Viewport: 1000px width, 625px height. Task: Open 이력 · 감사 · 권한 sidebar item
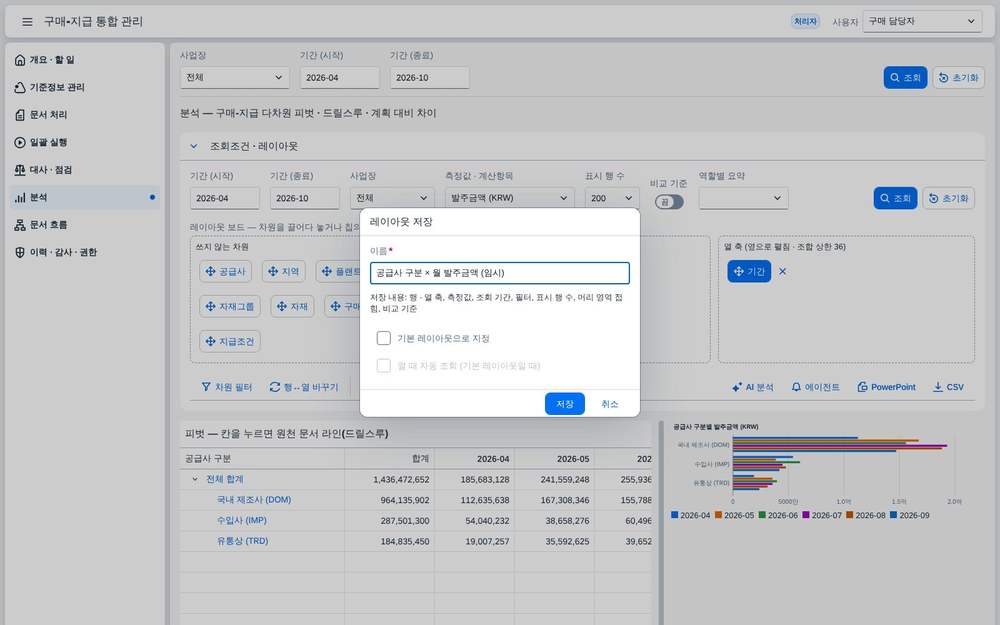[x=85, y=252]
